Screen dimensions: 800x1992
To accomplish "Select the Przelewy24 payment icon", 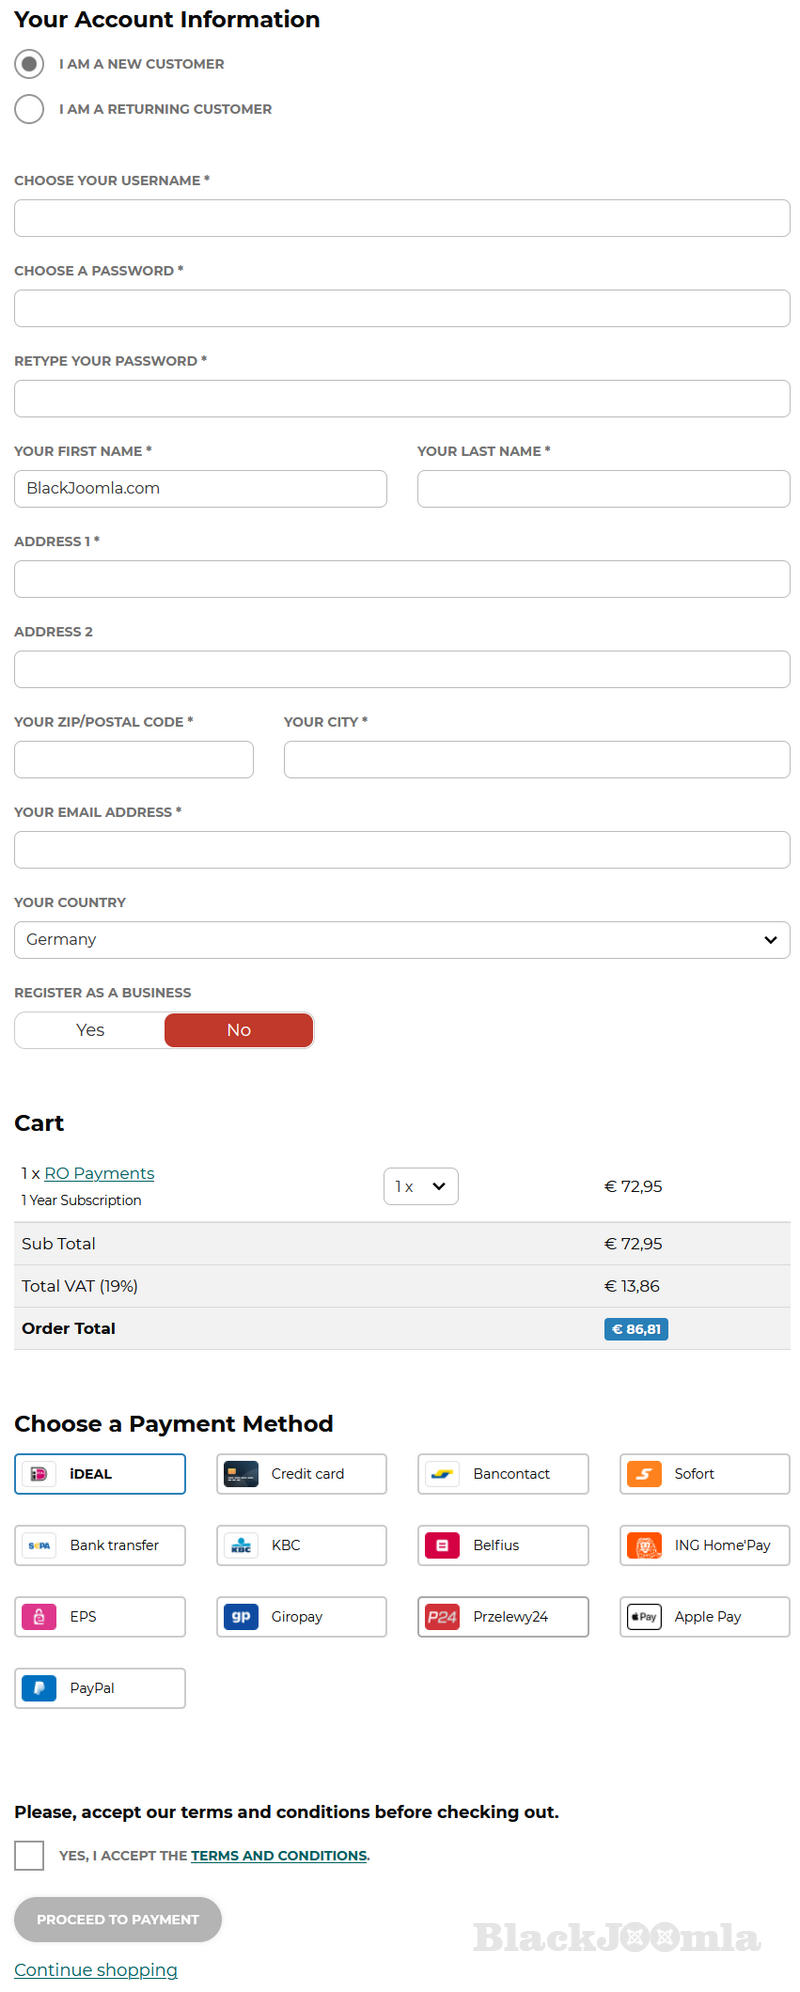I will point(442,1616).
